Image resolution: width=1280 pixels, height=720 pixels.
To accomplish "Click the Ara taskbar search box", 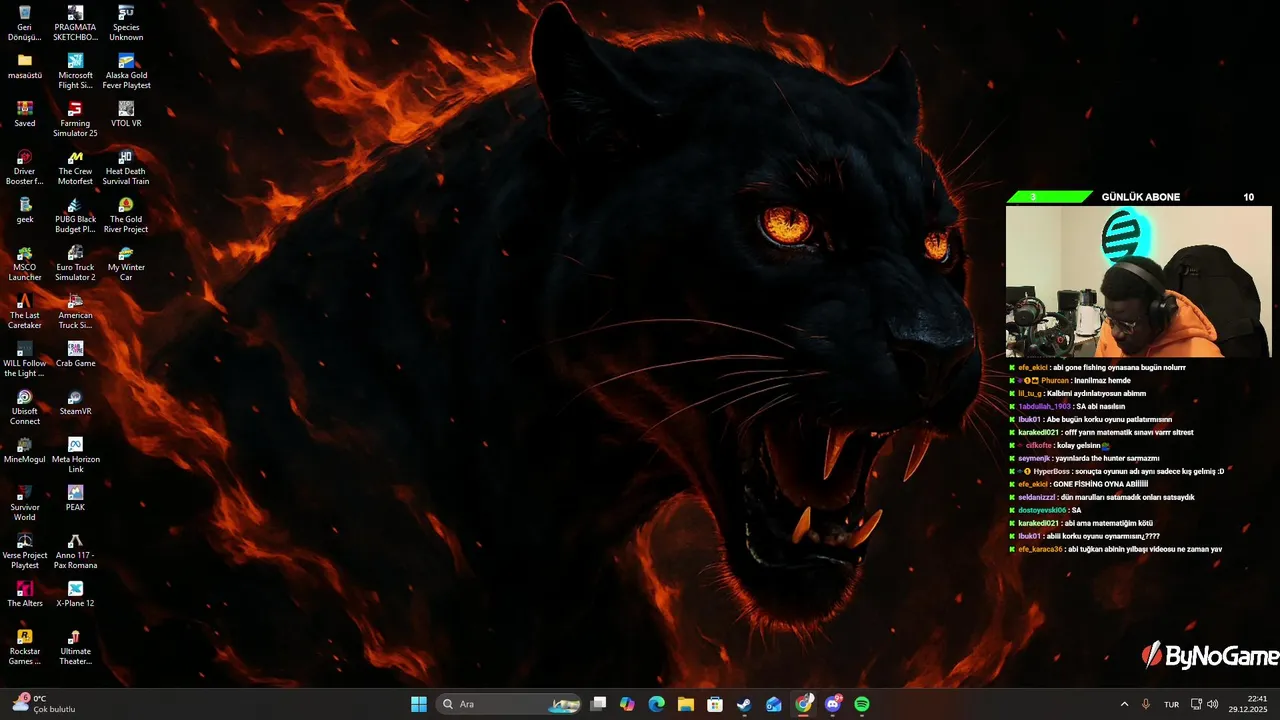I will [x=510, y=704].
